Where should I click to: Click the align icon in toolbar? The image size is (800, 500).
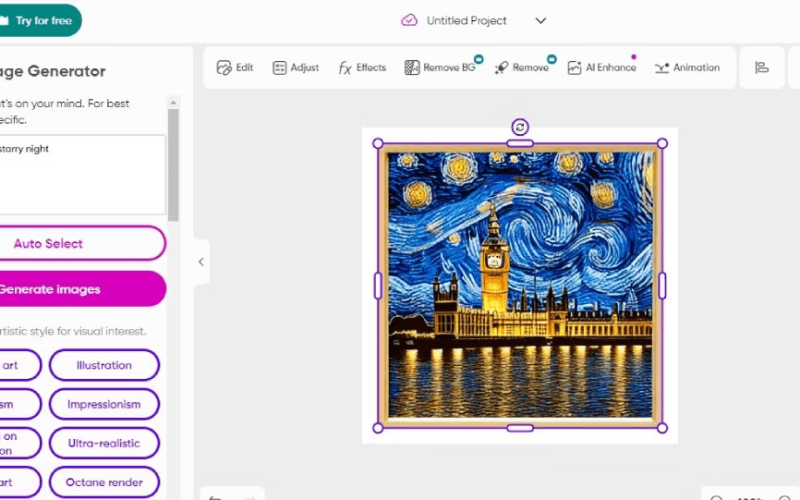click(762, 67)
